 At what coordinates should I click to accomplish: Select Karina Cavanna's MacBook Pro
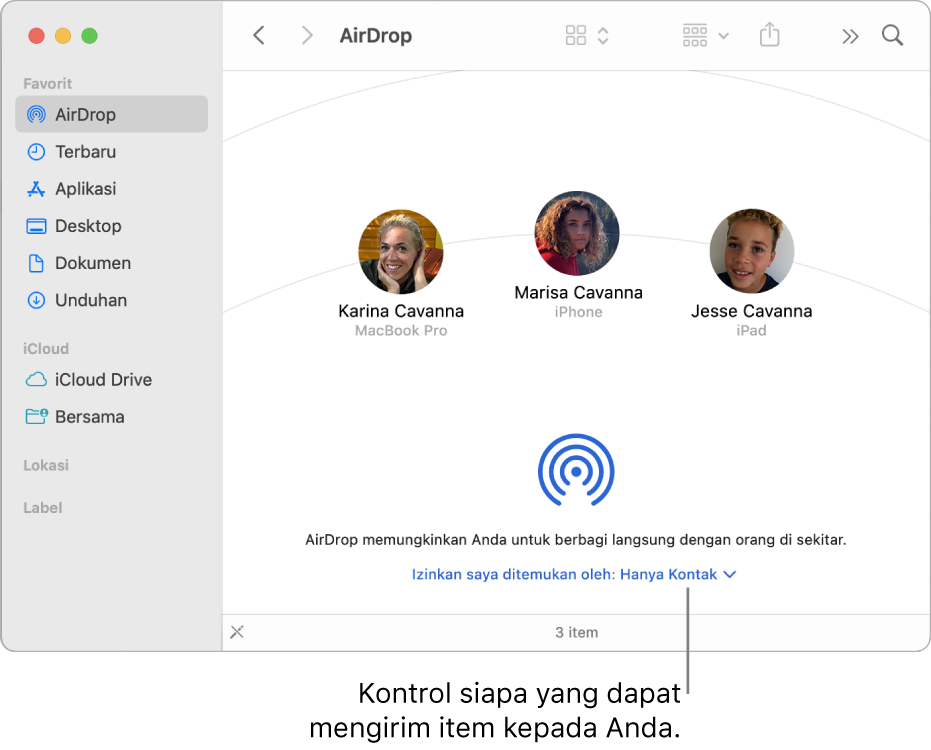coord(401,252)
